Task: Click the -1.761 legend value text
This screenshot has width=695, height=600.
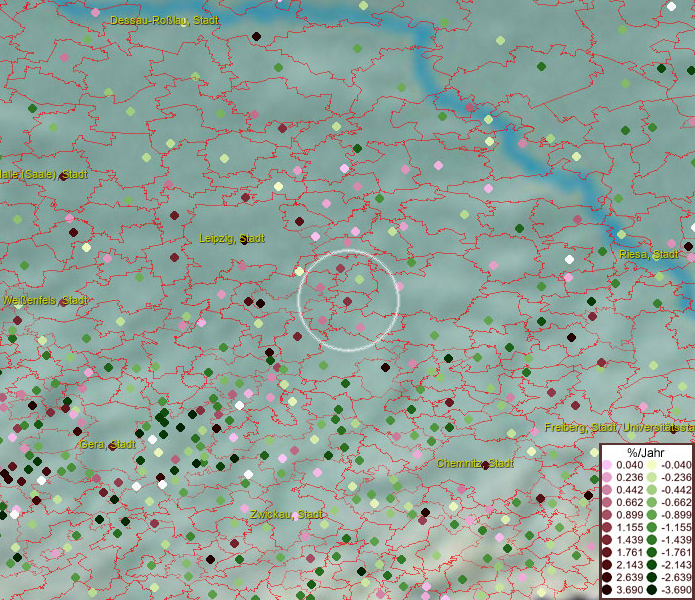Action: tap(676, 553)
